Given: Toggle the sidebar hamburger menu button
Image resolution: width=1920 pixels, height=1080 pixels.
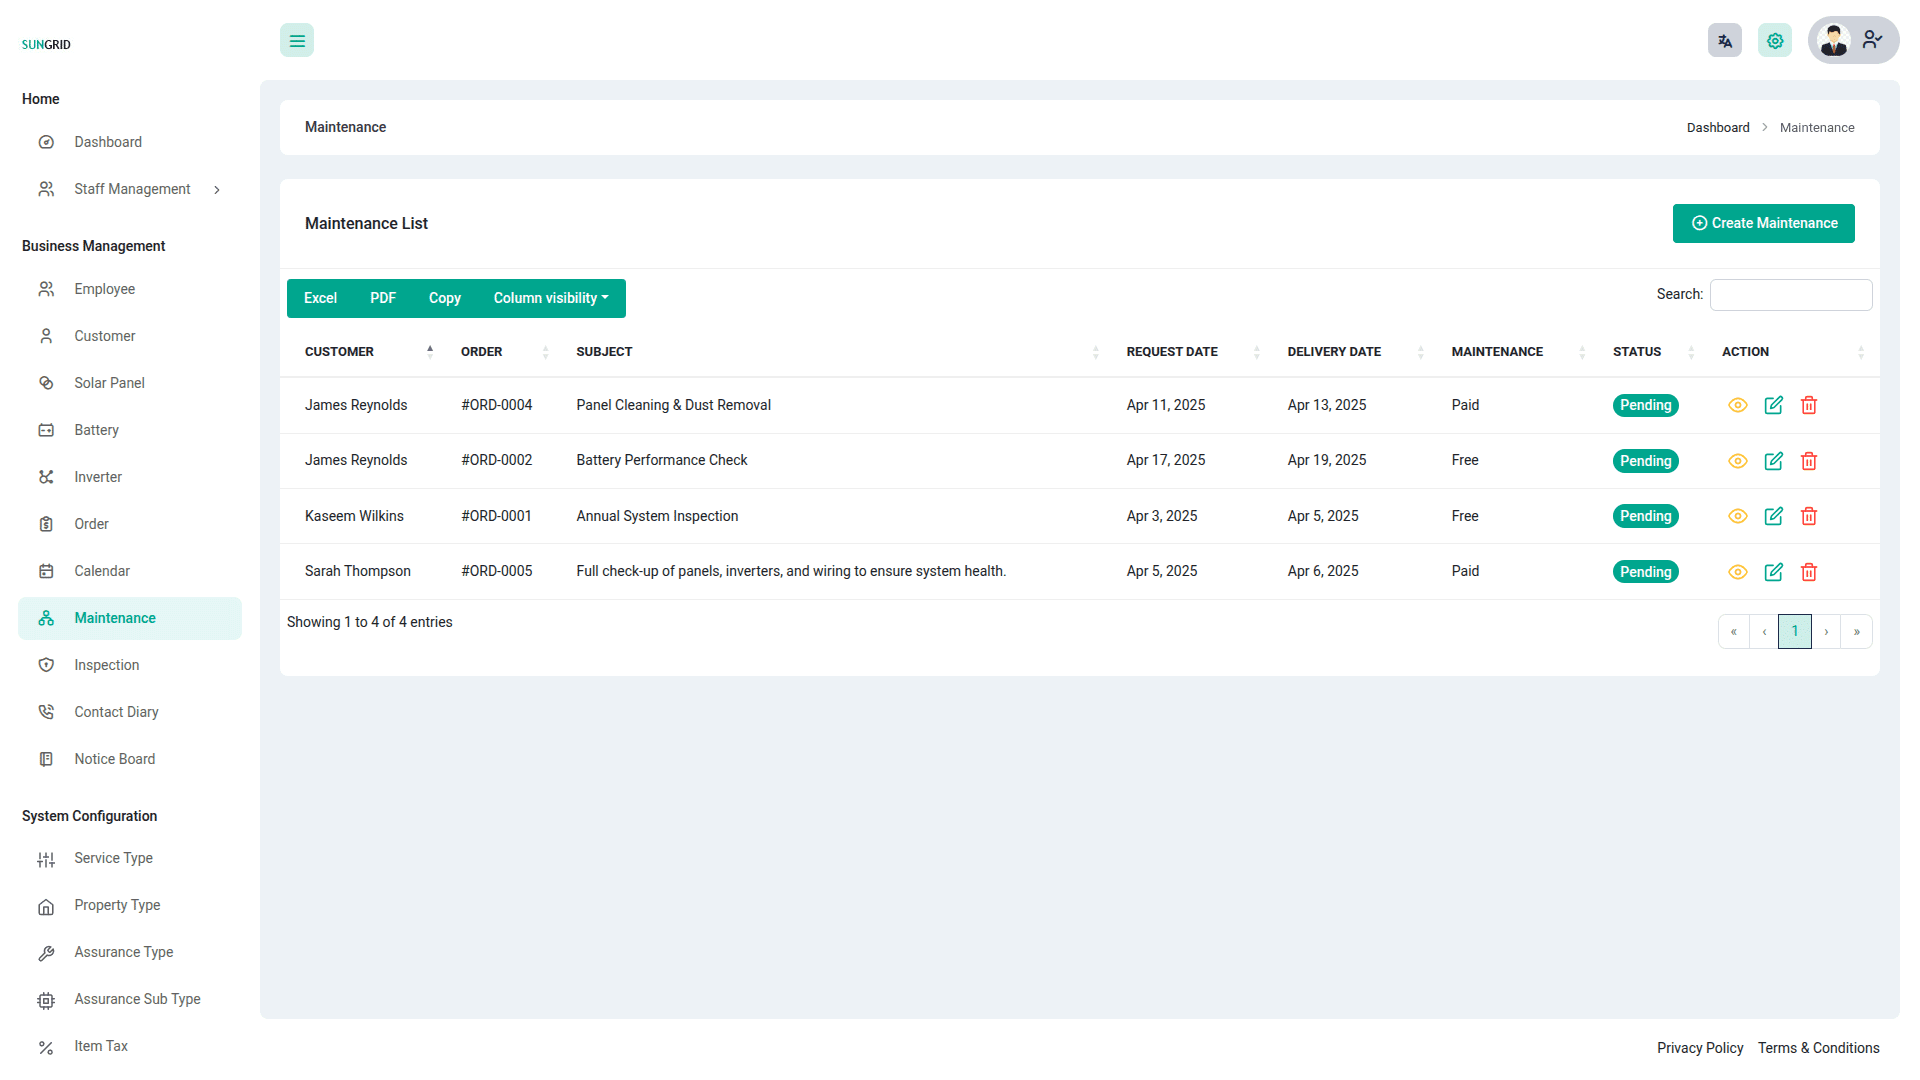Looking at the screenshot, I should [x=297, y=41].
